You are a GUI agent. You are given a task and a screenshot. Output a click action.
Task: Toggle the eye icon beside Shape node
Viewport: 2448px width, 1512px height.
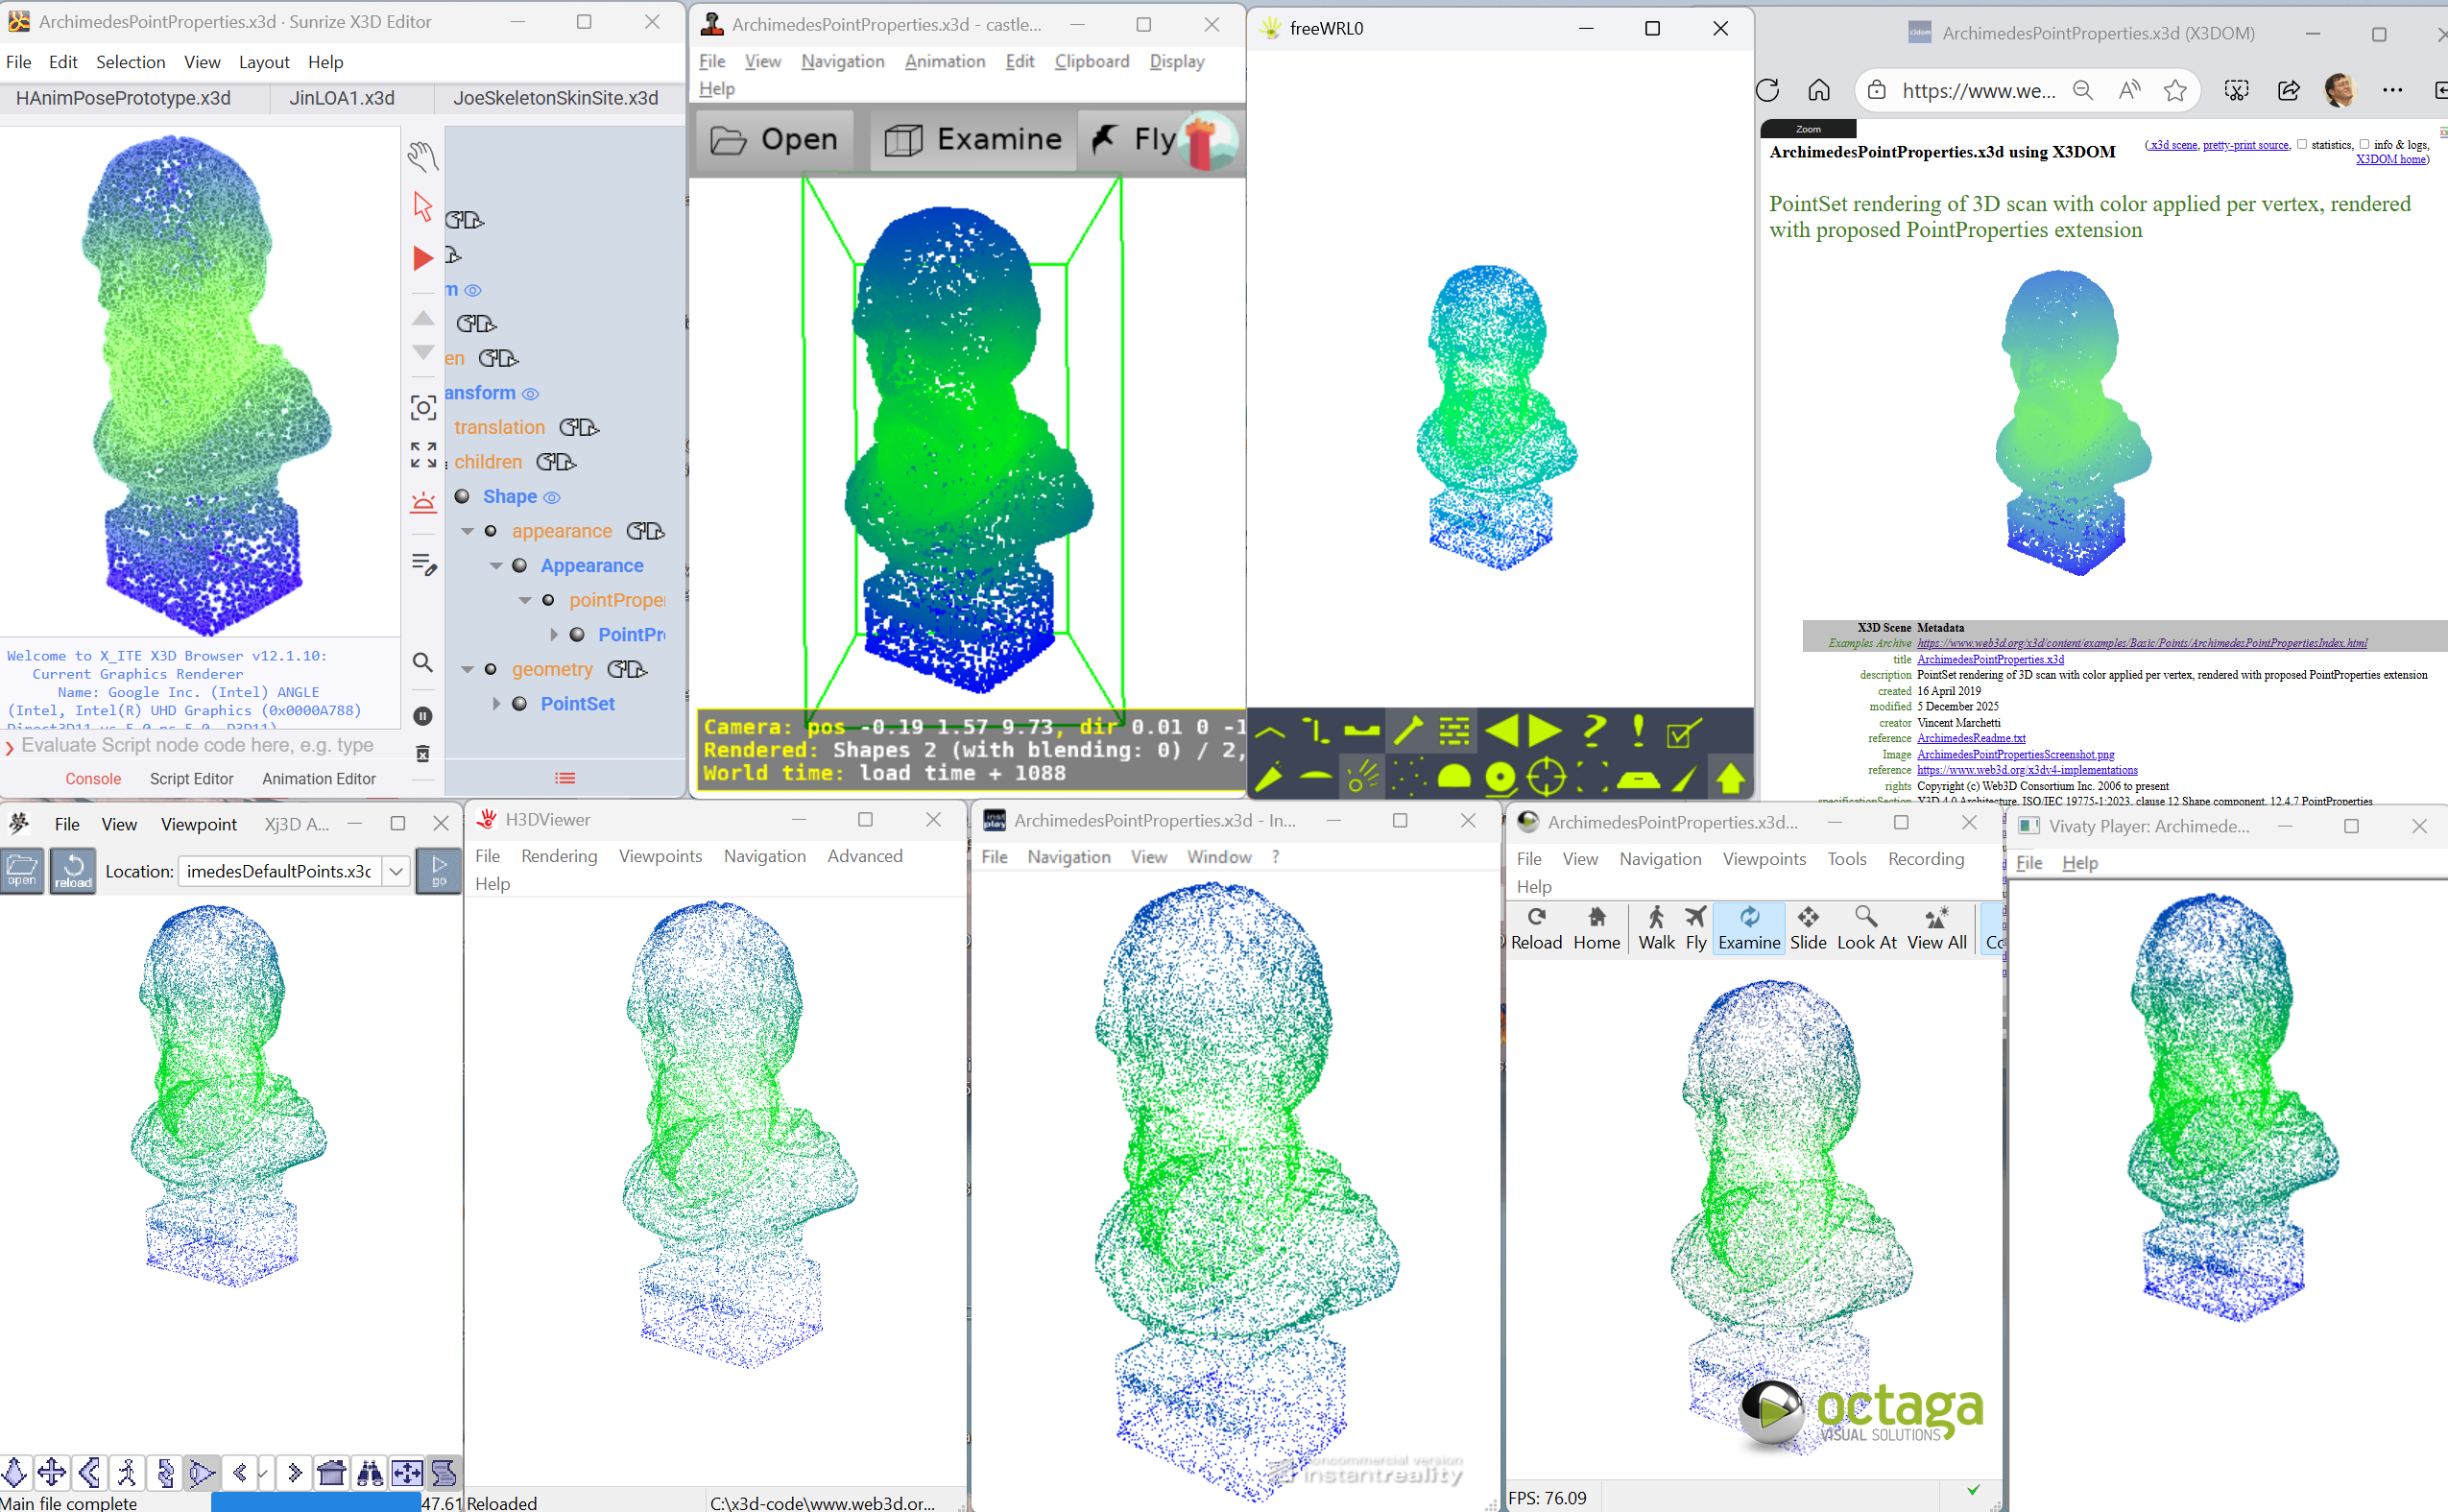coord(552,497)
